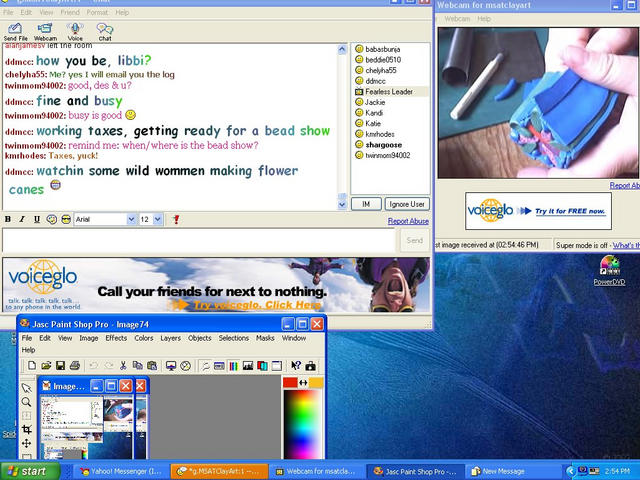Swap foreground and background colors arrow

pyautogui.click(x=303, y=382)
